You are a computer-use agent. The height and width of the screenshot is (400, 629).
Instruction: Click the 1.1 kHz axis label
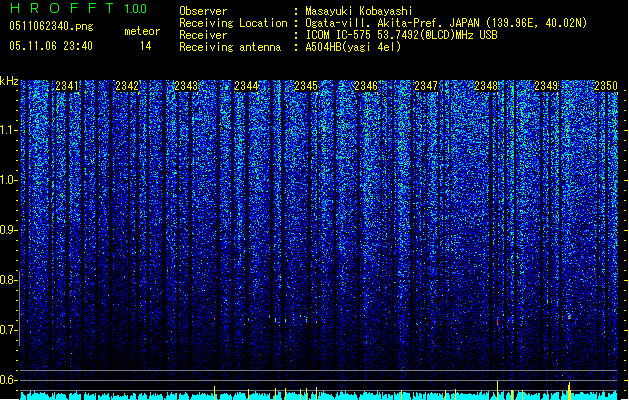[x=9, y=130]
